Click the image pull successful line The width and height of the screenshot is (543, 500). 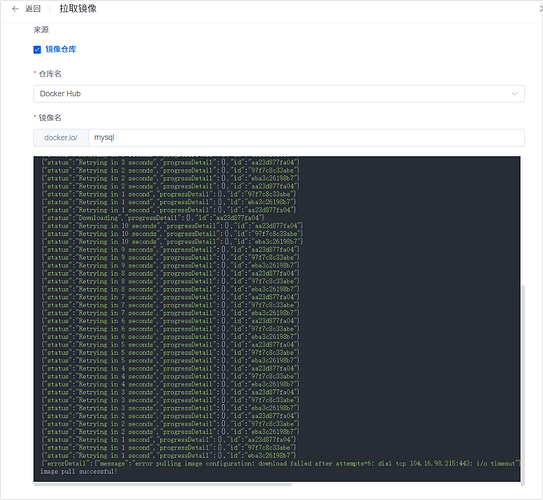pos(79,471)
